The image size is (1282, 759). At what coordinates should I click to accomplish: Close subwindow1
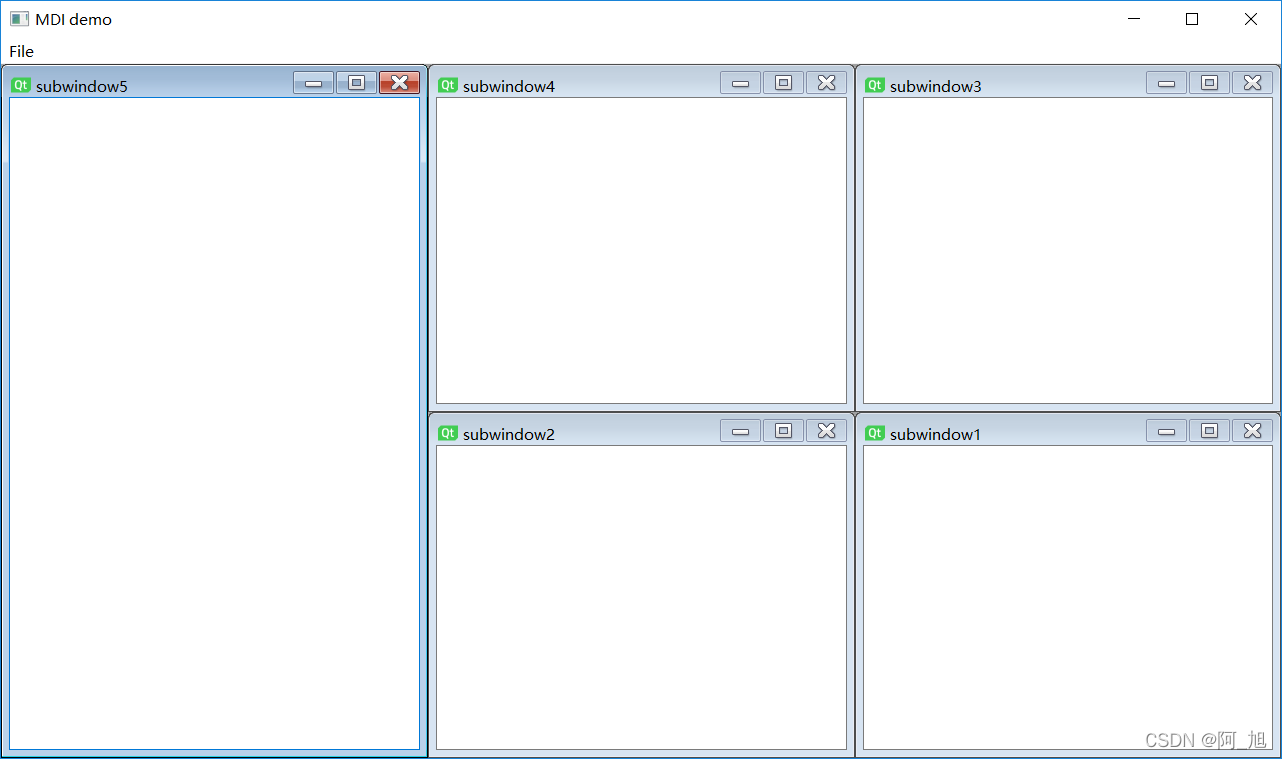click(x=1252, y=431)
